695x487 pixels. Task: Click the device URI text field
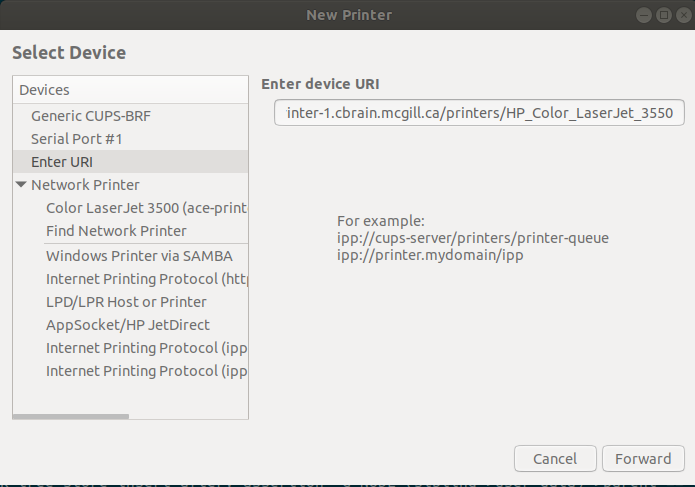479,113
